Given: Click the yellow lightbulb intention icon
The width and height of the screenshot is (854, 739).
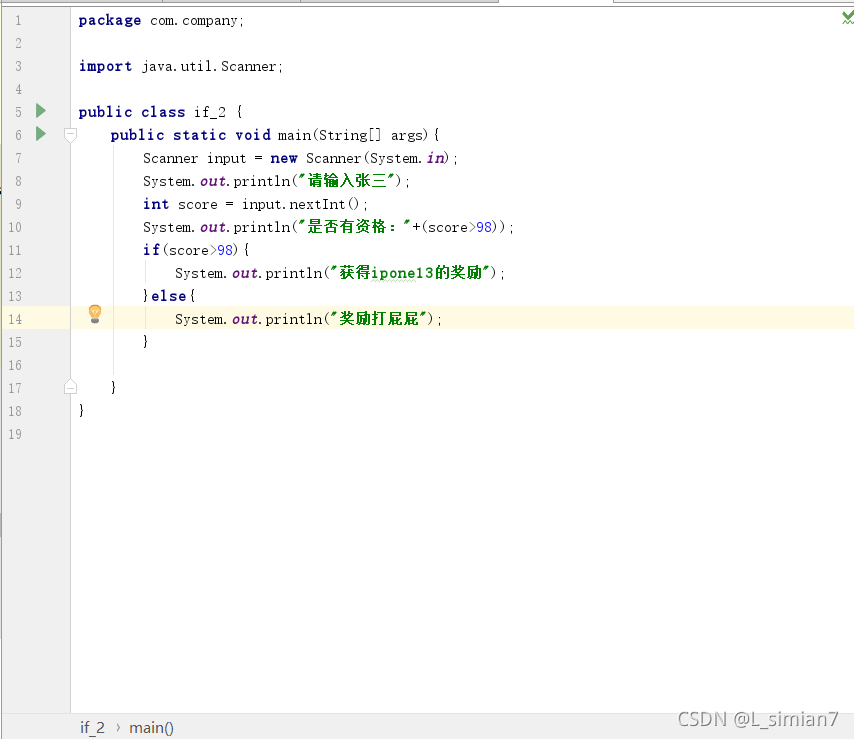Looking at the screenshot, I should click(95, 314).
